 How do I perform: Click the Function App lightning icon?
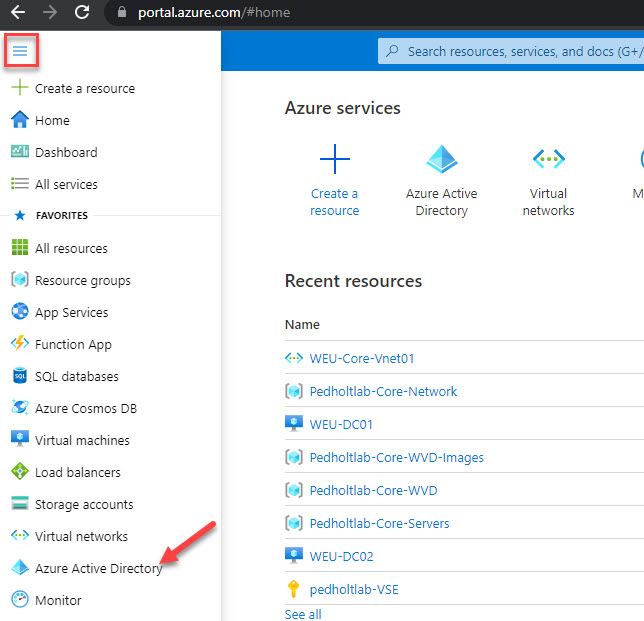[20, 343]
